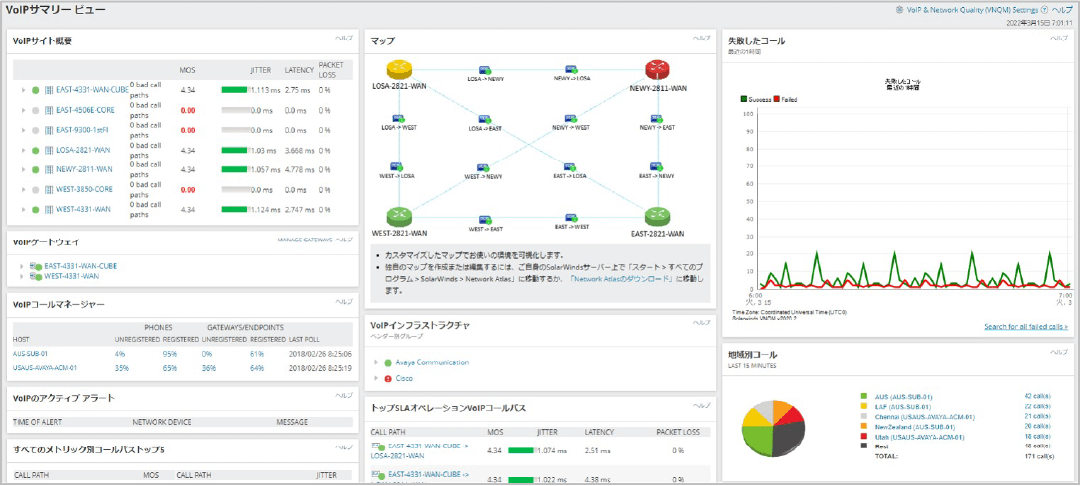
Task: Select the NEWY -> EAST link icon on map
Action: [x=656, y=118]
